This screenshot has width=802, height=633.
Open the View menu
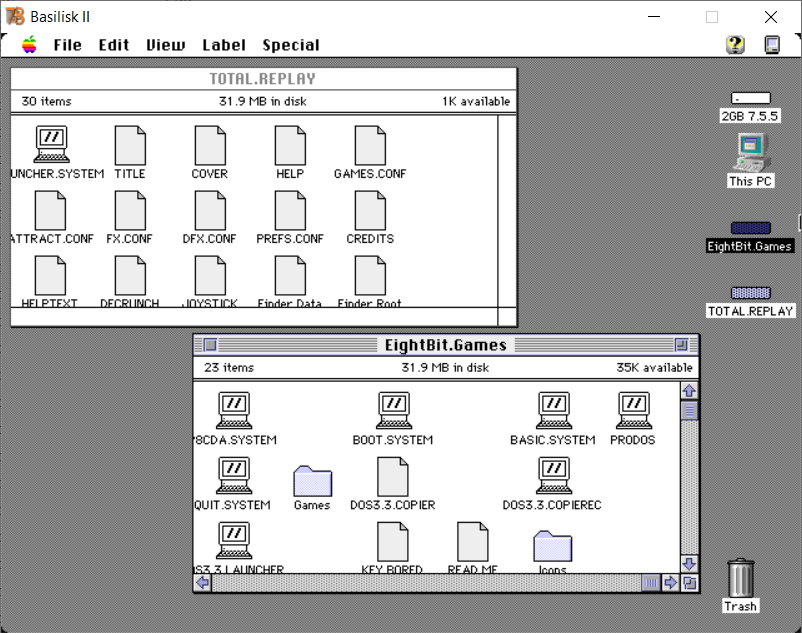point(165,45)
